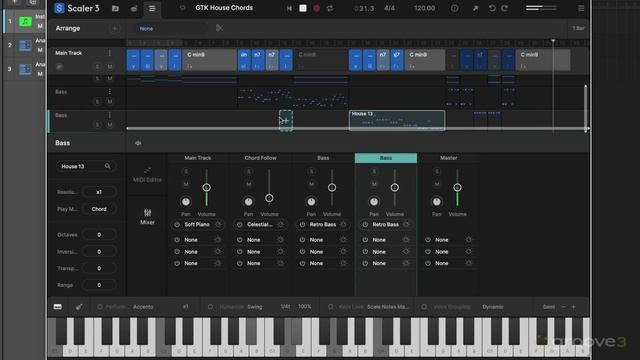The image size is (640, 360).
Task: Adjust the Chord Follow volume fader
Action: pyautogui.click(x=269, y=198)
